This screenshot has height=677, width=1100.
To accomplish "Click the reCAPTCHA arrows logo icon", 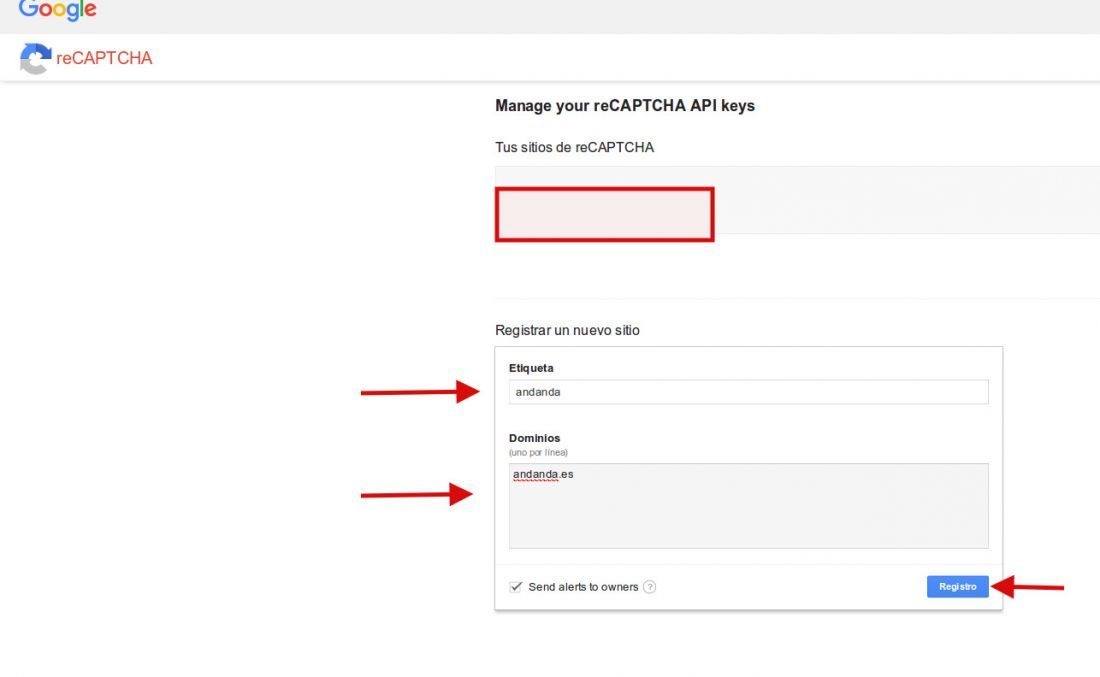I will (35, 58).
